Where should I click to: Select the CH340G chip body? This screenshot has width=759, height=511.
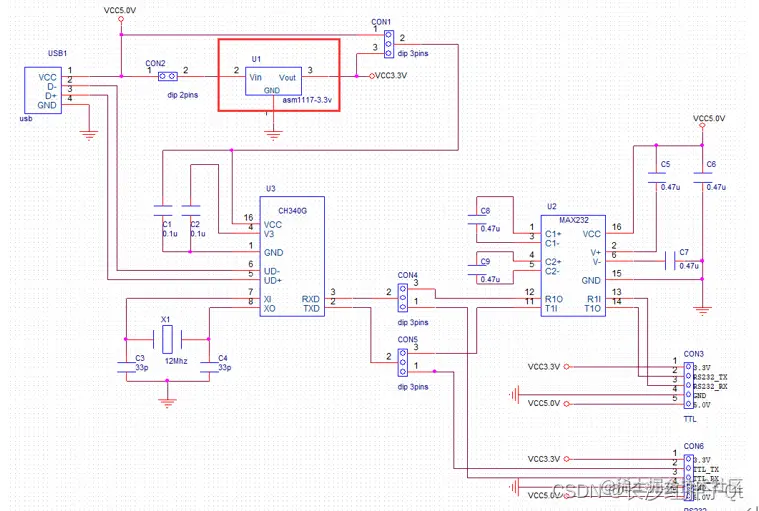[x=292, y=256]
